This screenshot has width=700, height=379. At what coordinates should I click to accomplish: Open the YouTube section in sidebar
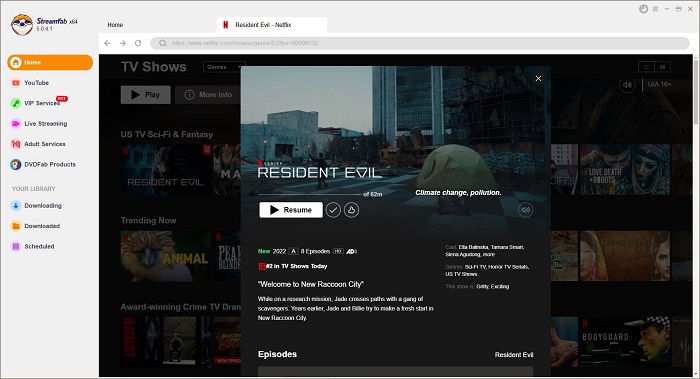click(30, 83)
